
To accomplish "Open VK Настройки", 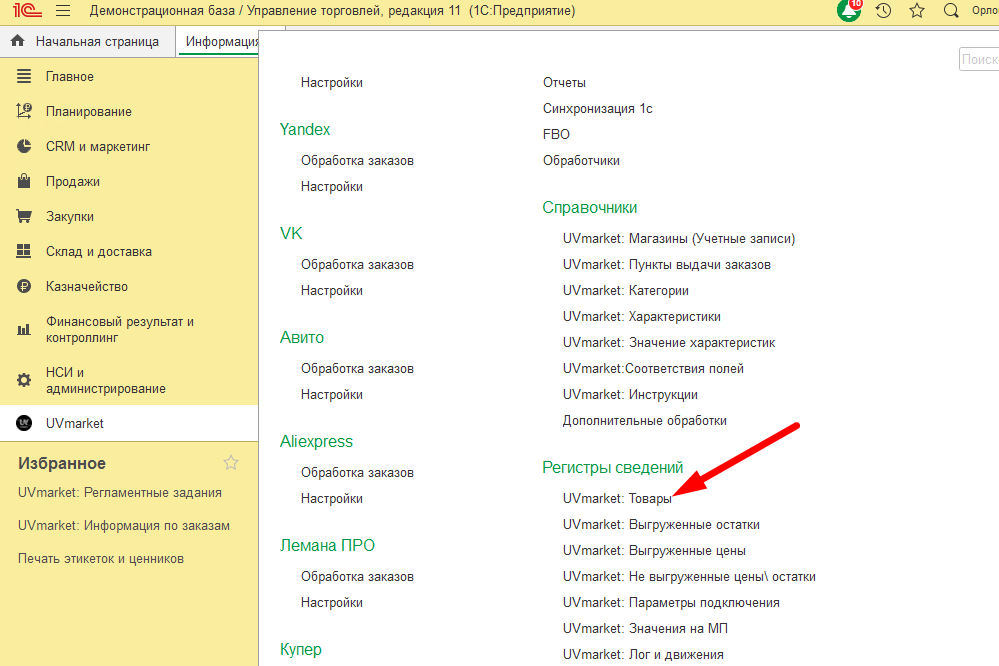I will [x=332, y=291].
